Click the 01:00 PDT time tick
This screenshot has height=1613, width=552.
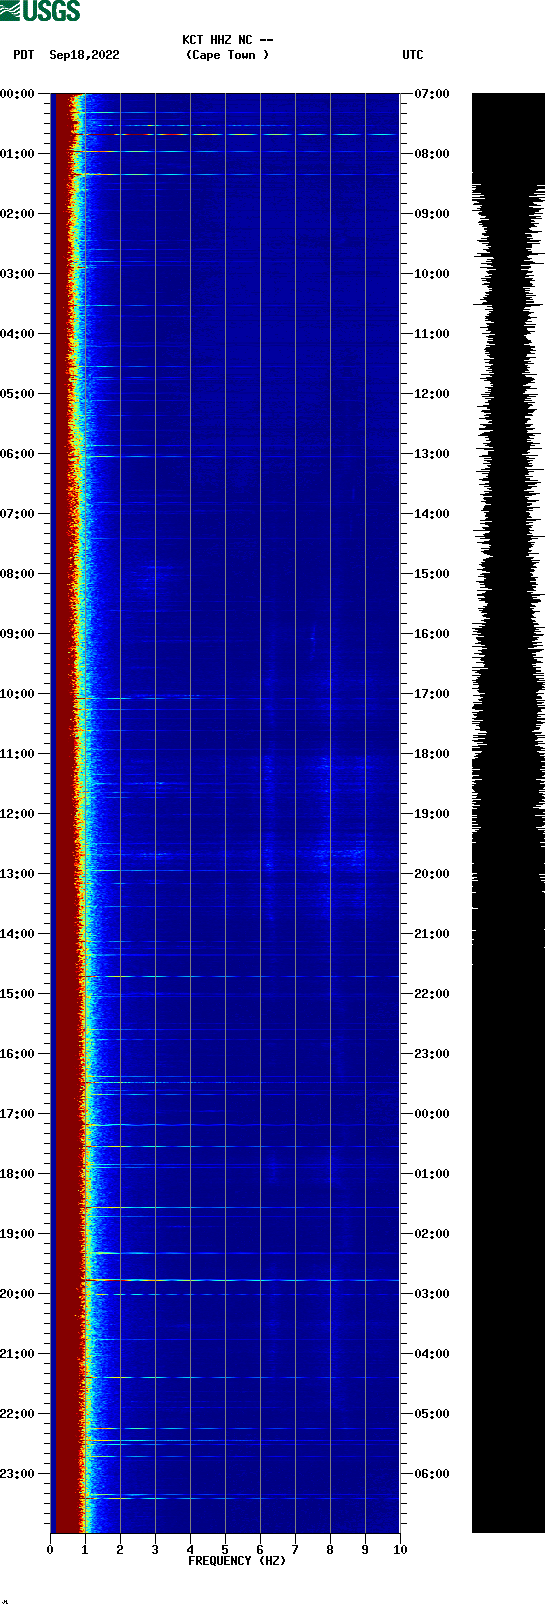pos(17,154)
